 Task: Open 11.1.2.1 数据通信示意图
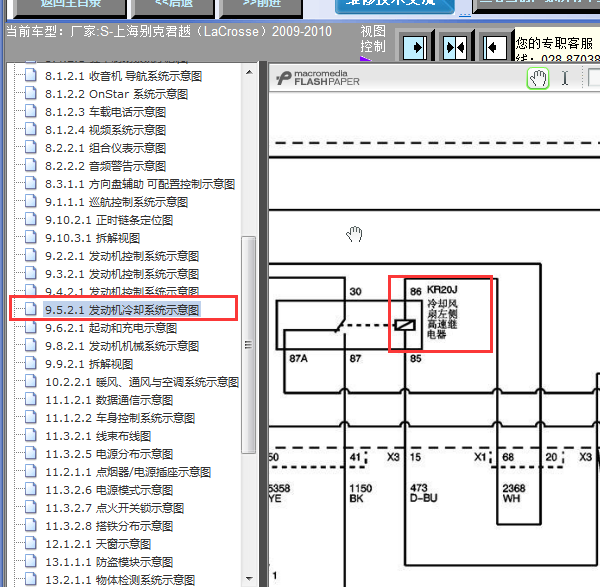click(x=109, y=400)
